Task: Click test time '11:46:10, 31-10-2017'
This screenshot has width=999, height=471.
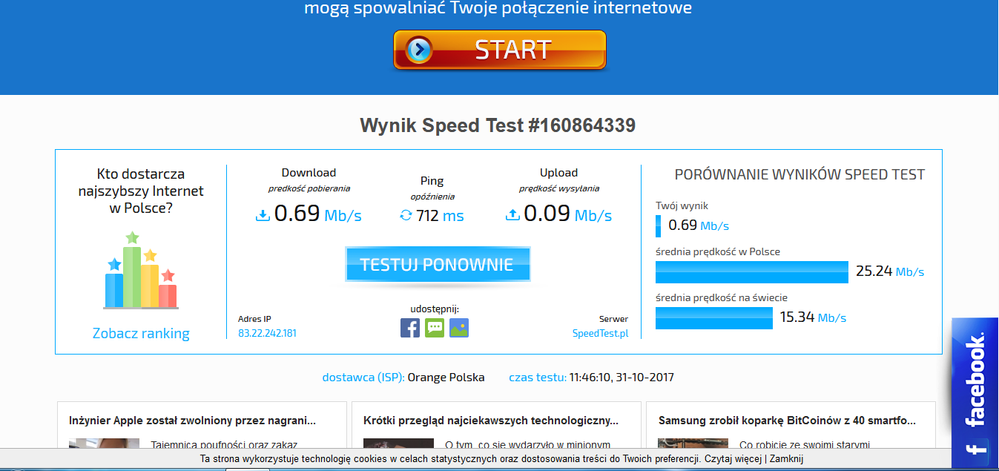Action: (622, 377)
